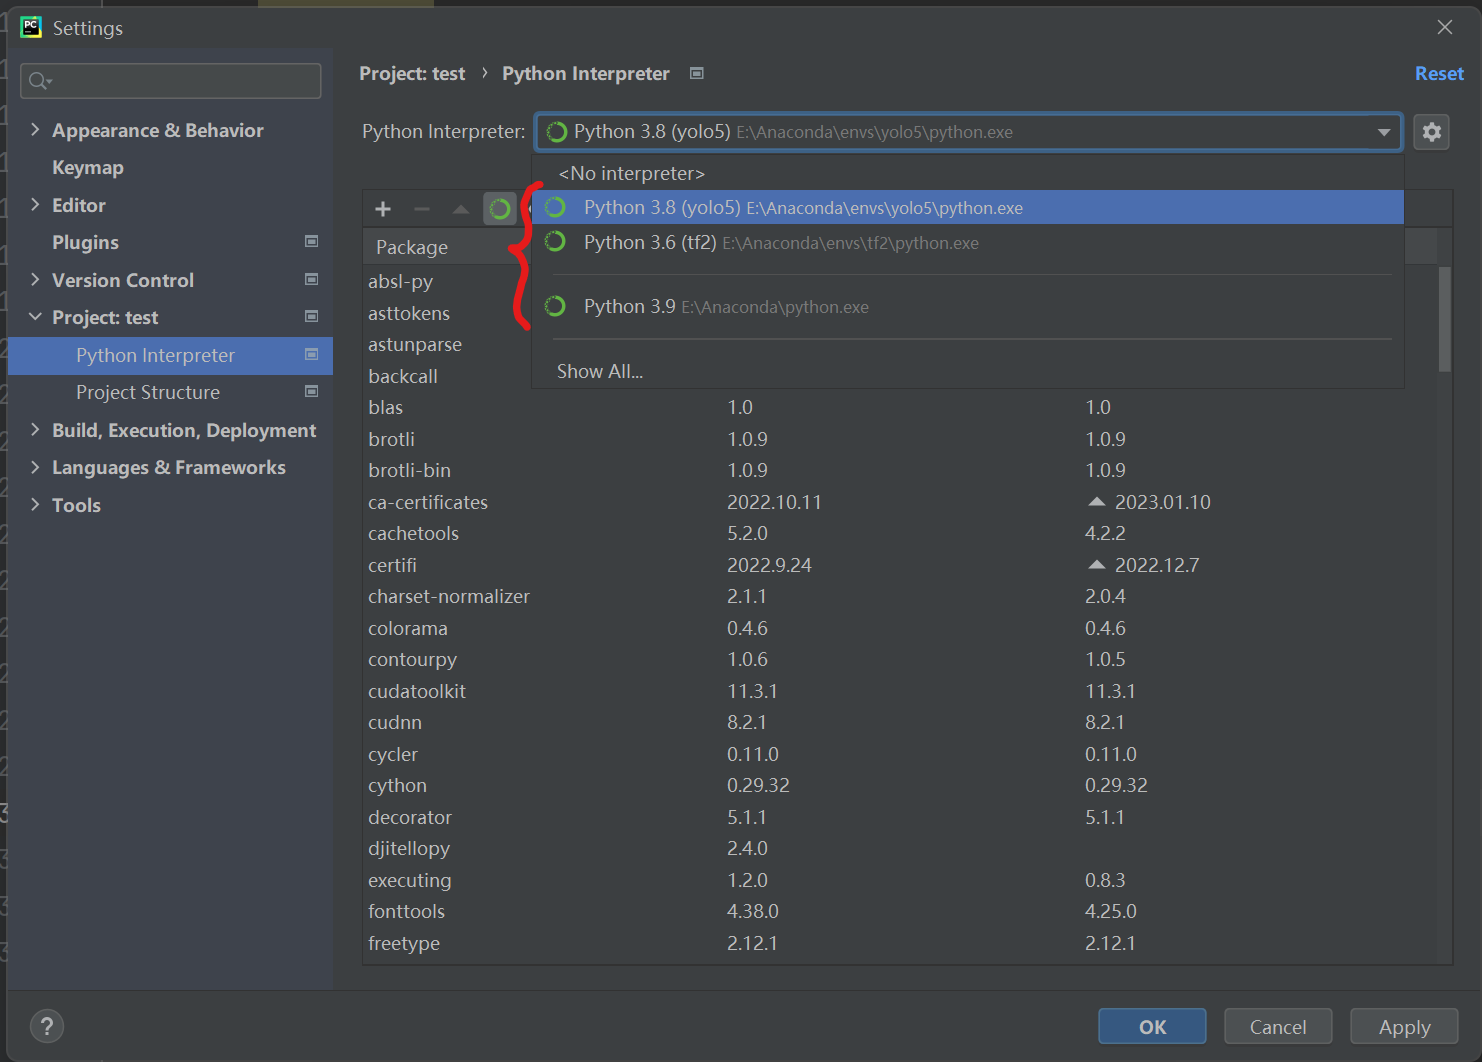Open the Project Structure page

coord(148,392)
